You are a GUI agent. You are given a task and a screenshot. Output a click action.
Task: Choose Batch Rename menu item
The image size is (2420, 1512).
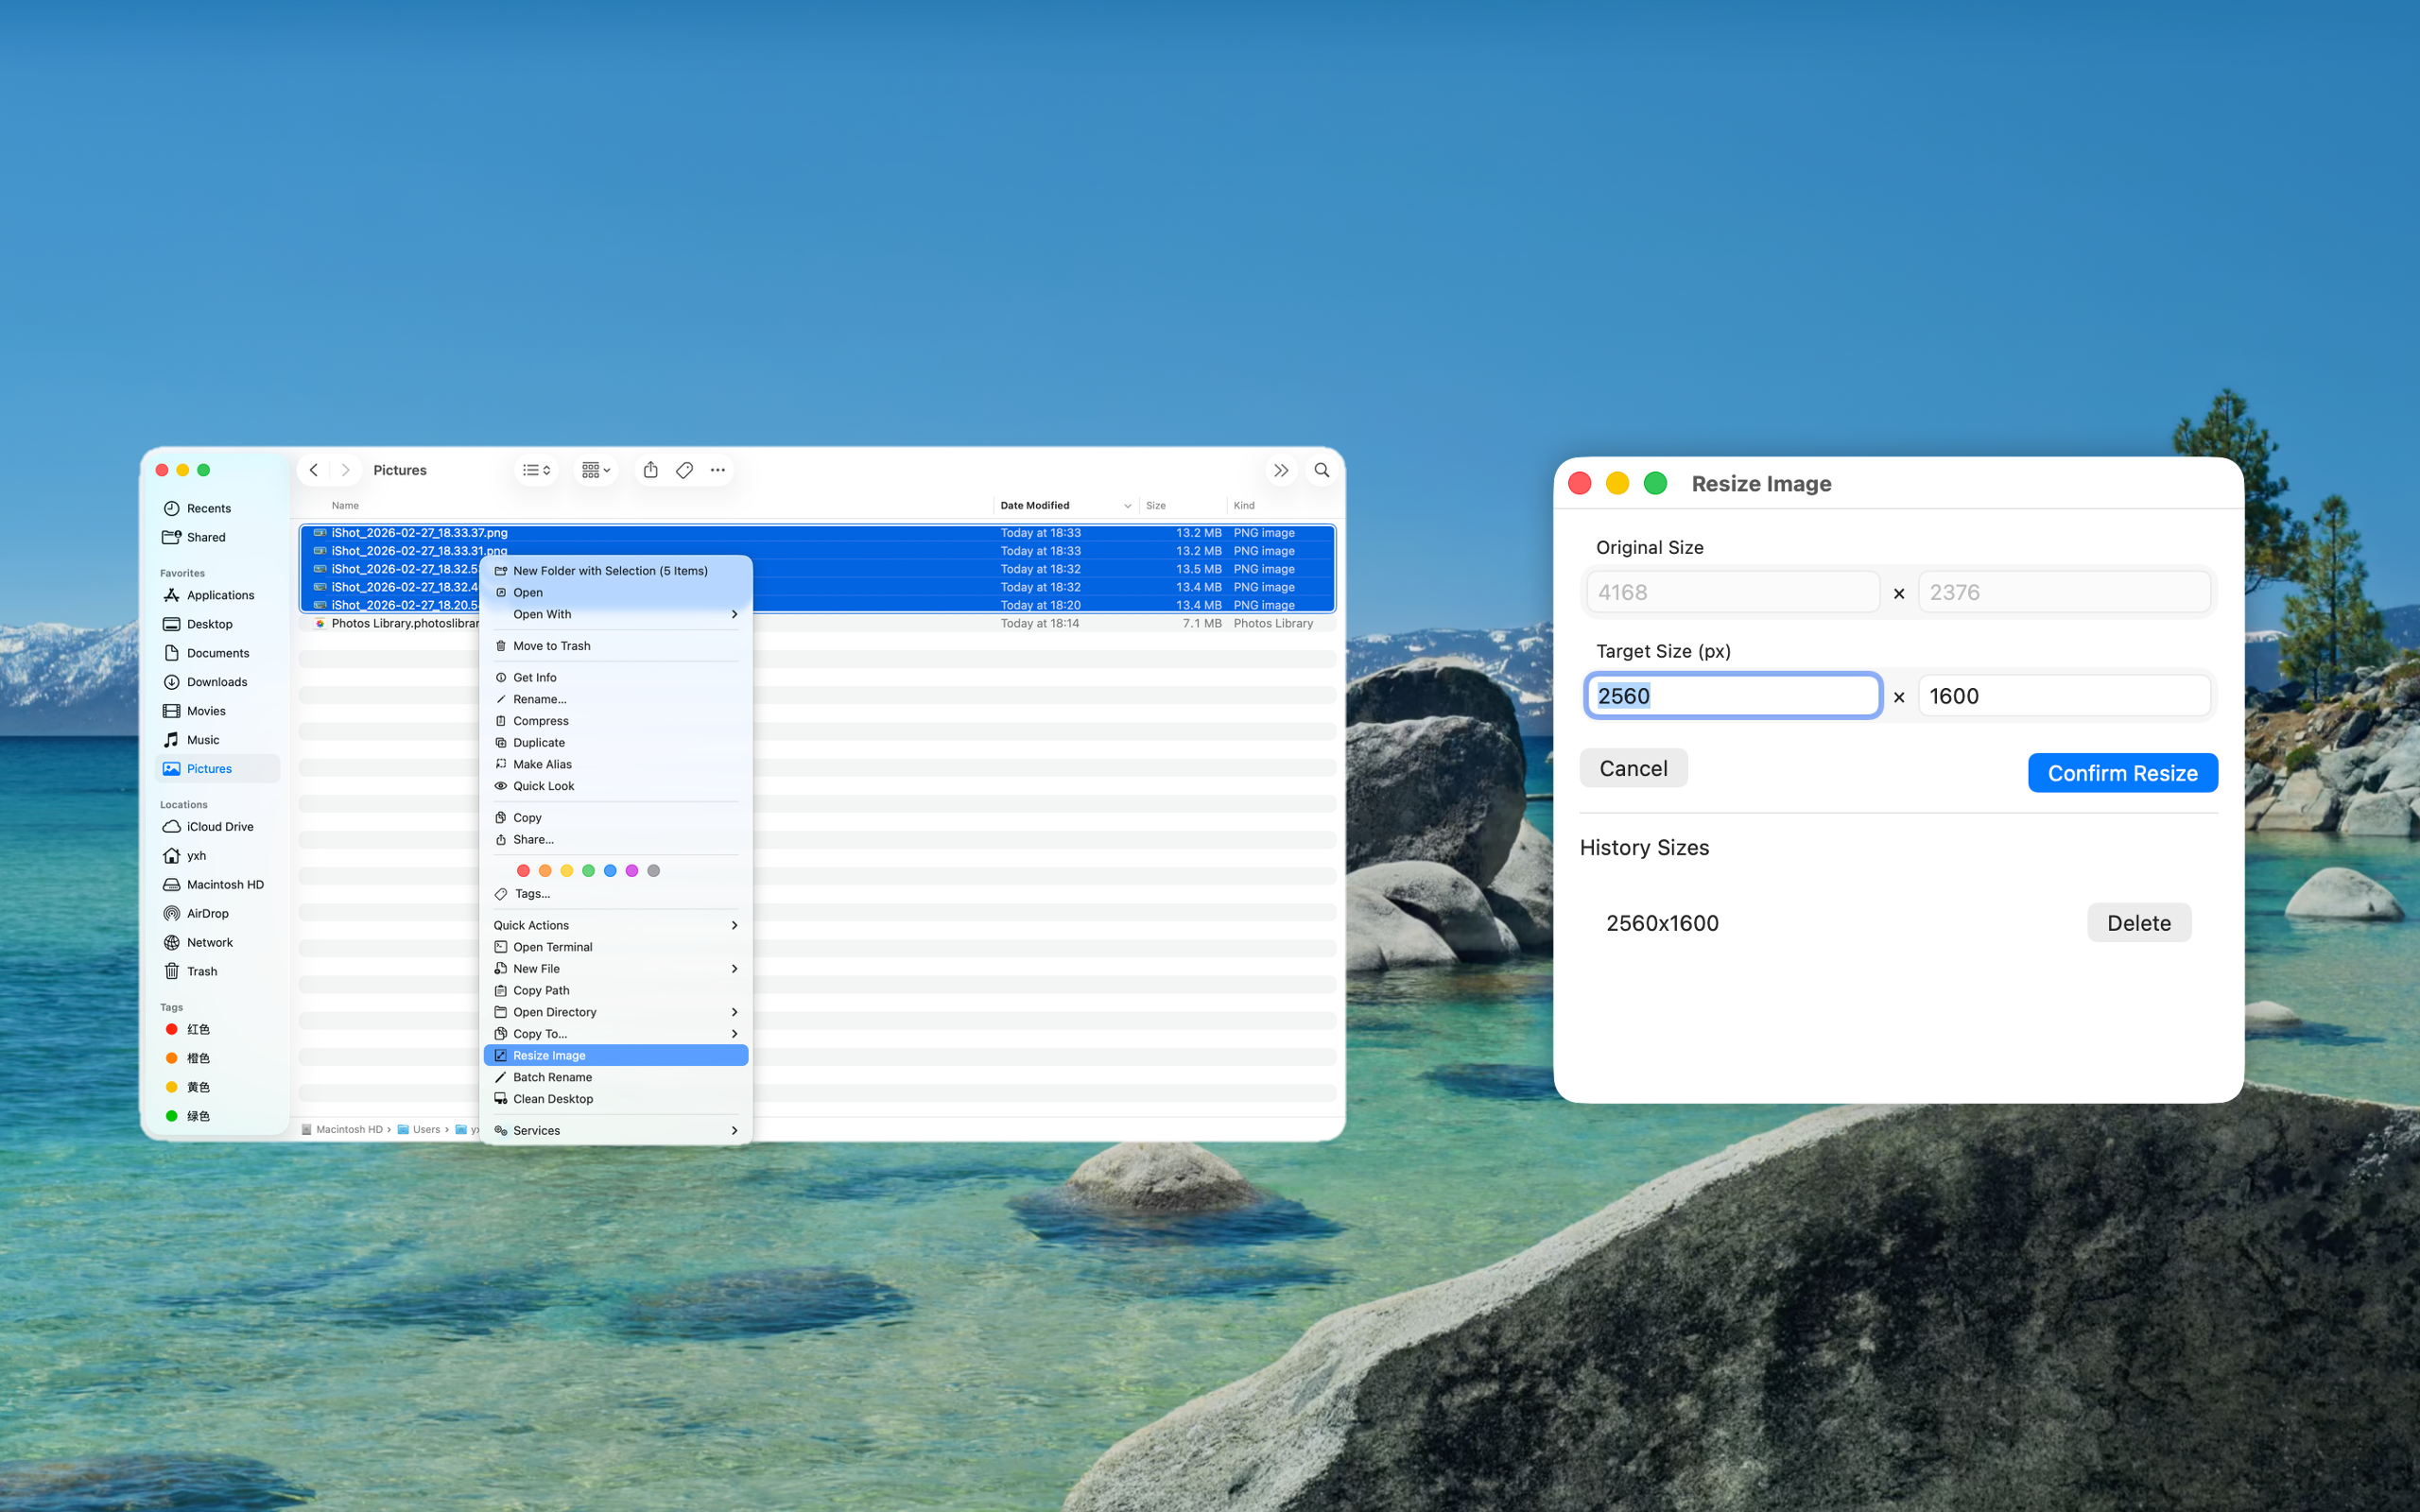click(616, 1078)
